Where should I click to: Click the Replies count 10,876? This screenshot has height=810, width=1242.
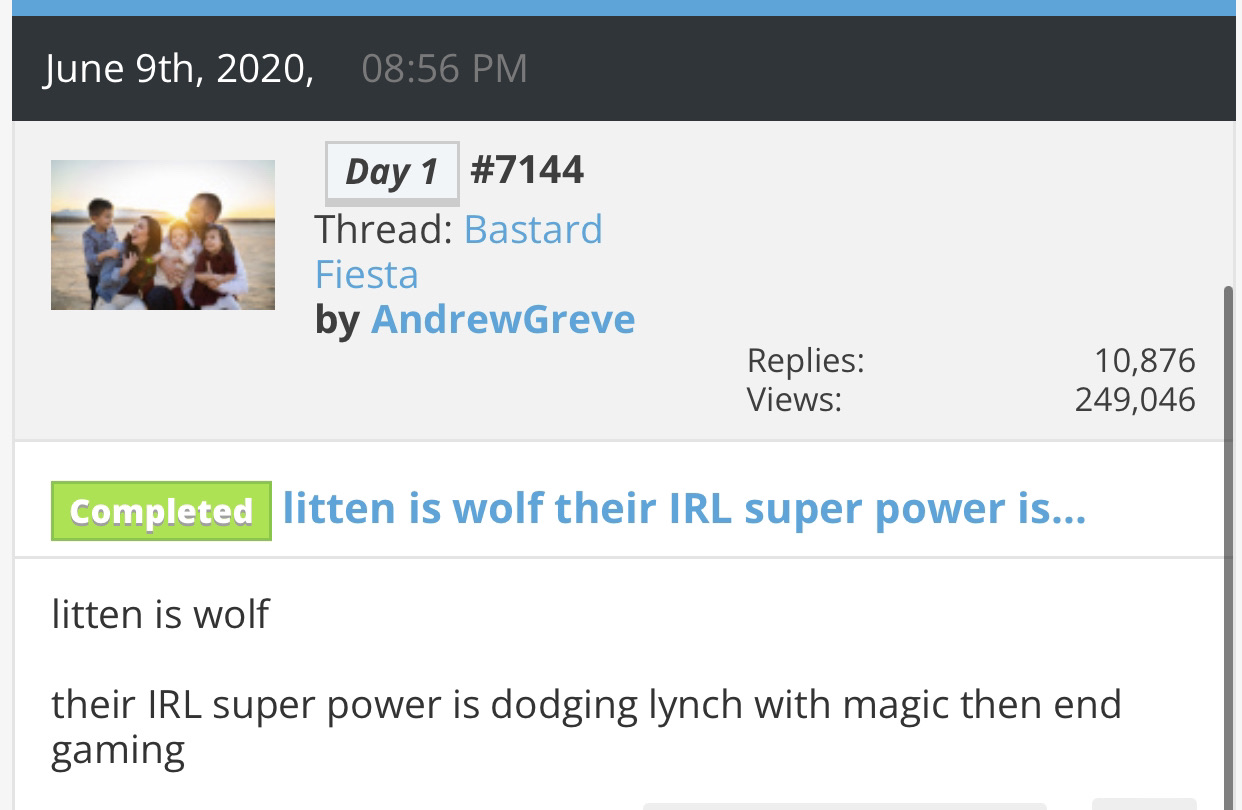(1145, 360)
